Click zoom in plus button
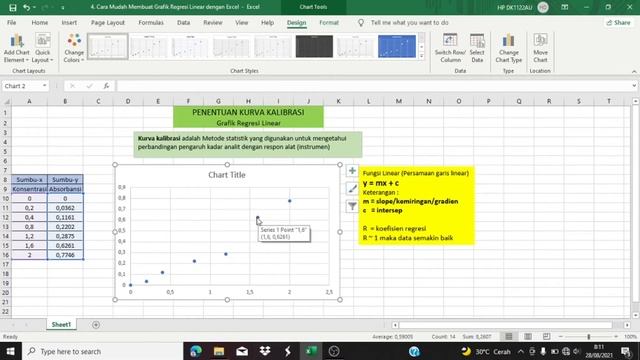640x360 pixels. tap(616, 337)
